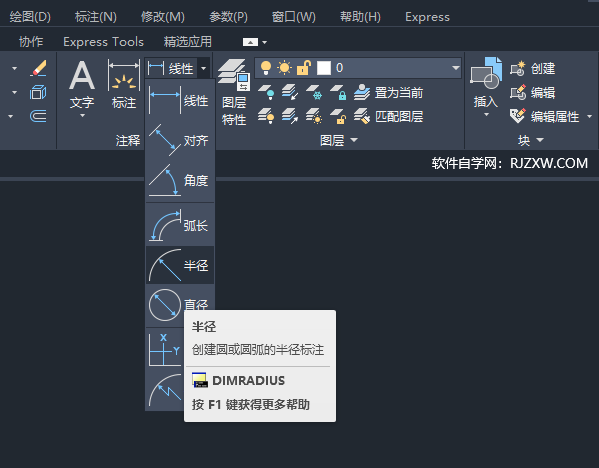Choose the Angular (角度) dimension tool
The width and height of the screenshot is (599, 468).
point(180,180)
